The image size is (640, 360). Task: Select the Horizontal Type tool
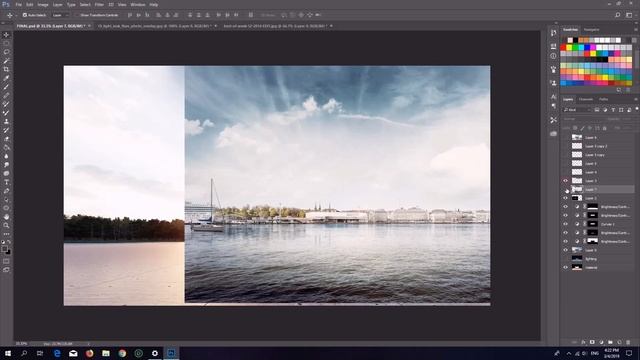tap(6, 182)
